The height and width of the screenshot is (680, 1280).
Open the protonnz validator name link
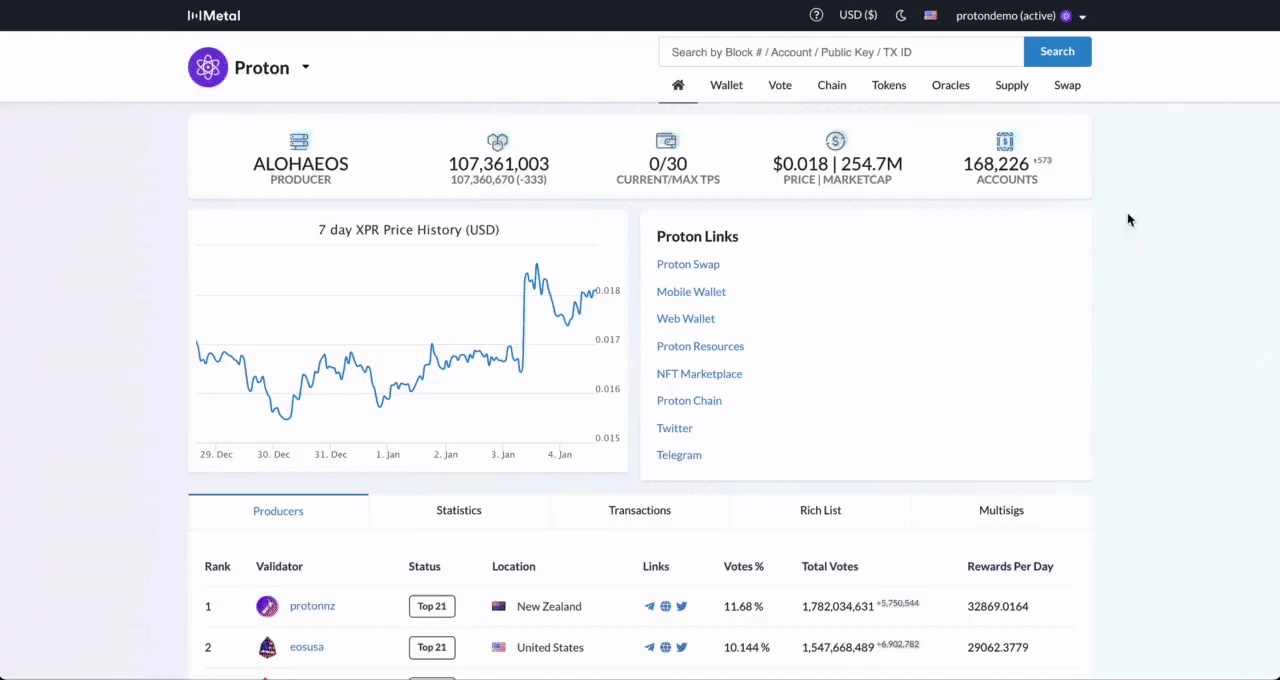[x=313, y=606]
